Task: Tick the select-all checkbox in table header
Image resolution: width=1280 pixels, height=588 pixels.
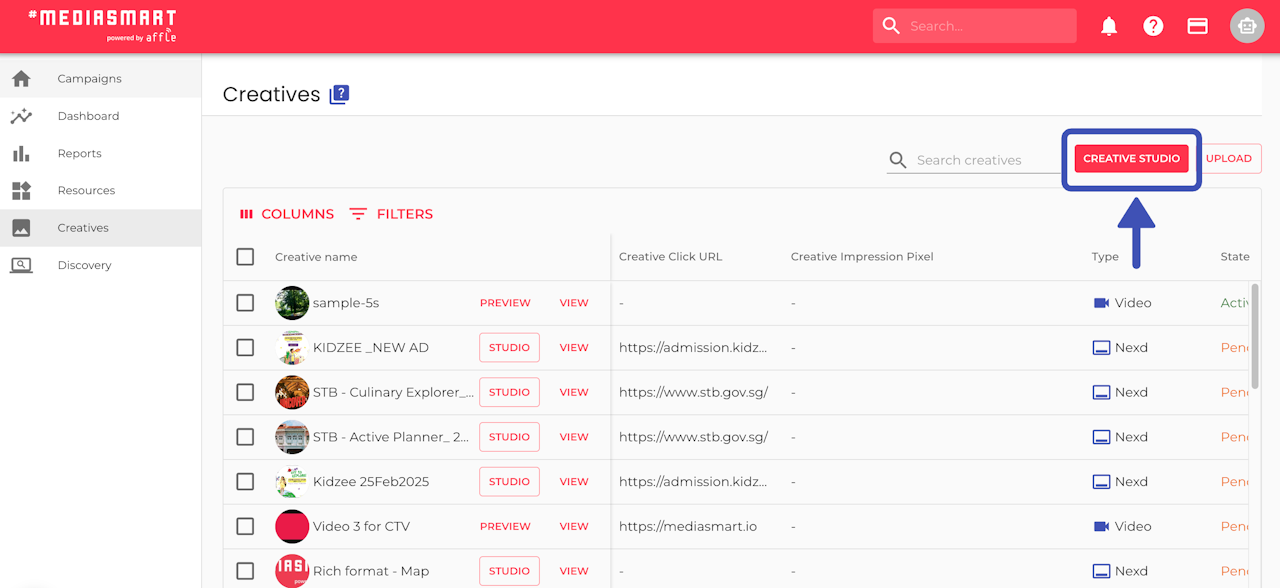Action: [x=245, y=257]
